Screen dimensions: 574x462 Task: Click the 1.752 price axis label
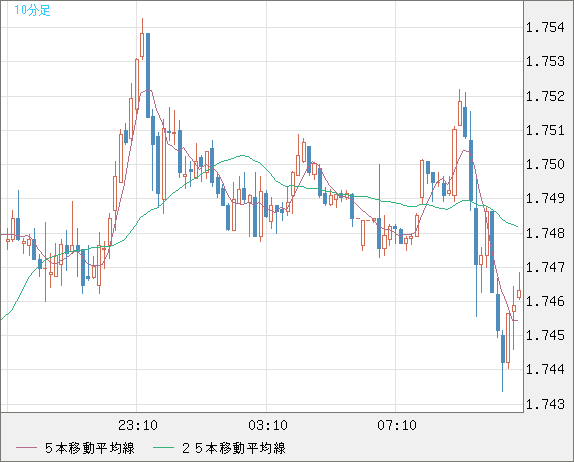545,96
